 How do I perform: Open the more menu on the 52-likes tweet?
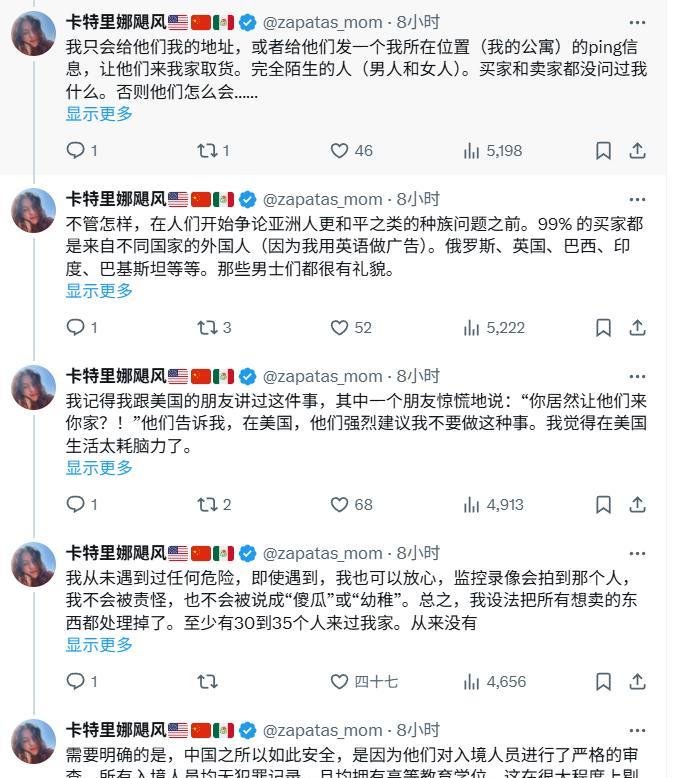click(x=637, y=199)
